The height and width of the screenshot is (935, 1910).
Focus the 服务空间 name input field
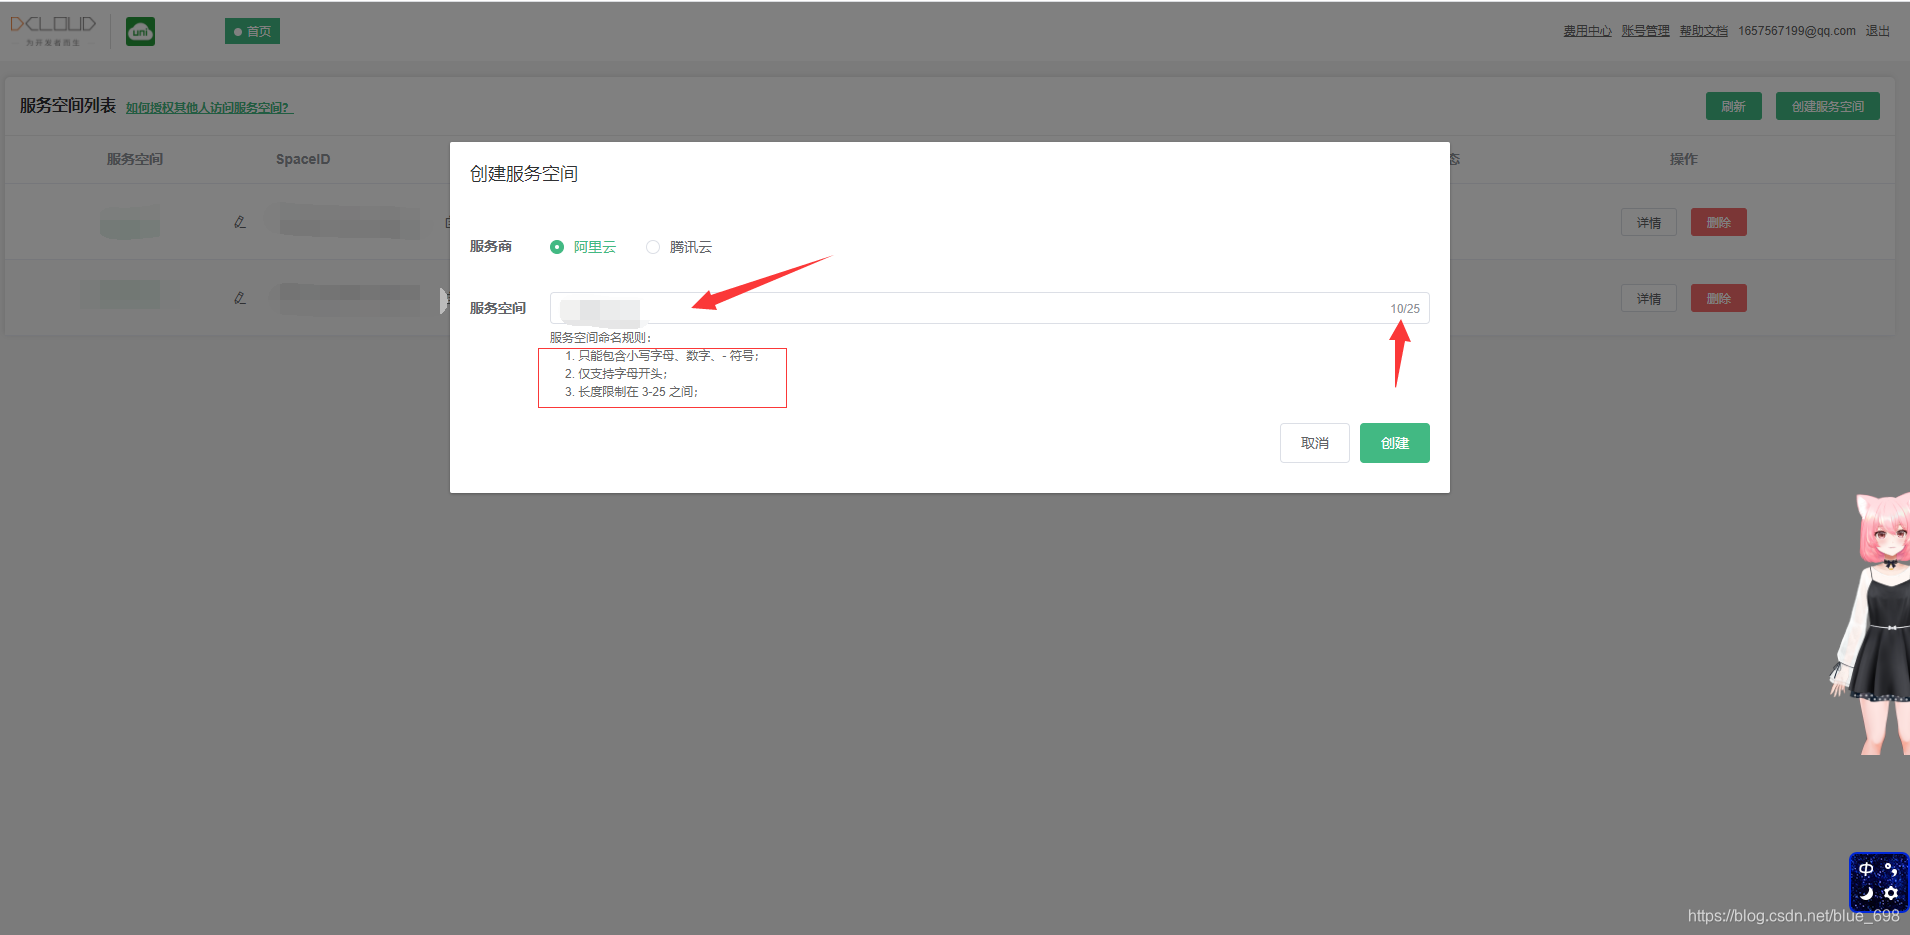coord(990,308)
